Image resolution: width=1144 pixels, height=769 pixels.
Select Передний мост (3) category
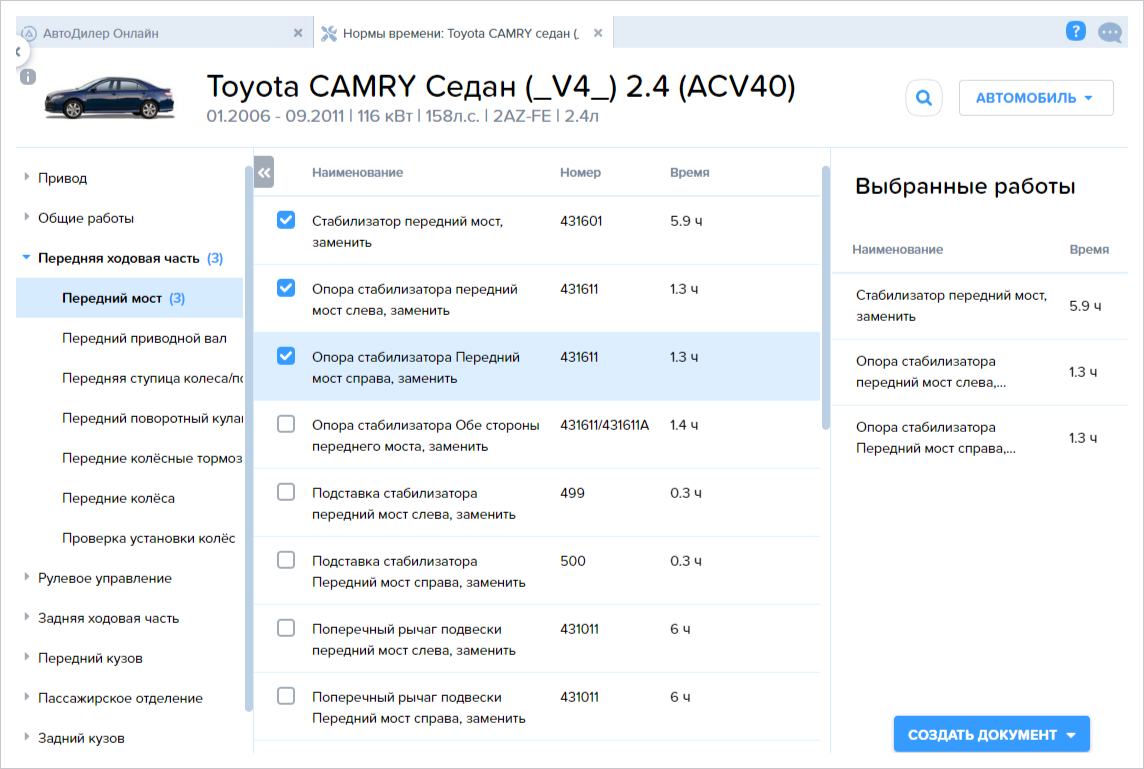point(129,298)
